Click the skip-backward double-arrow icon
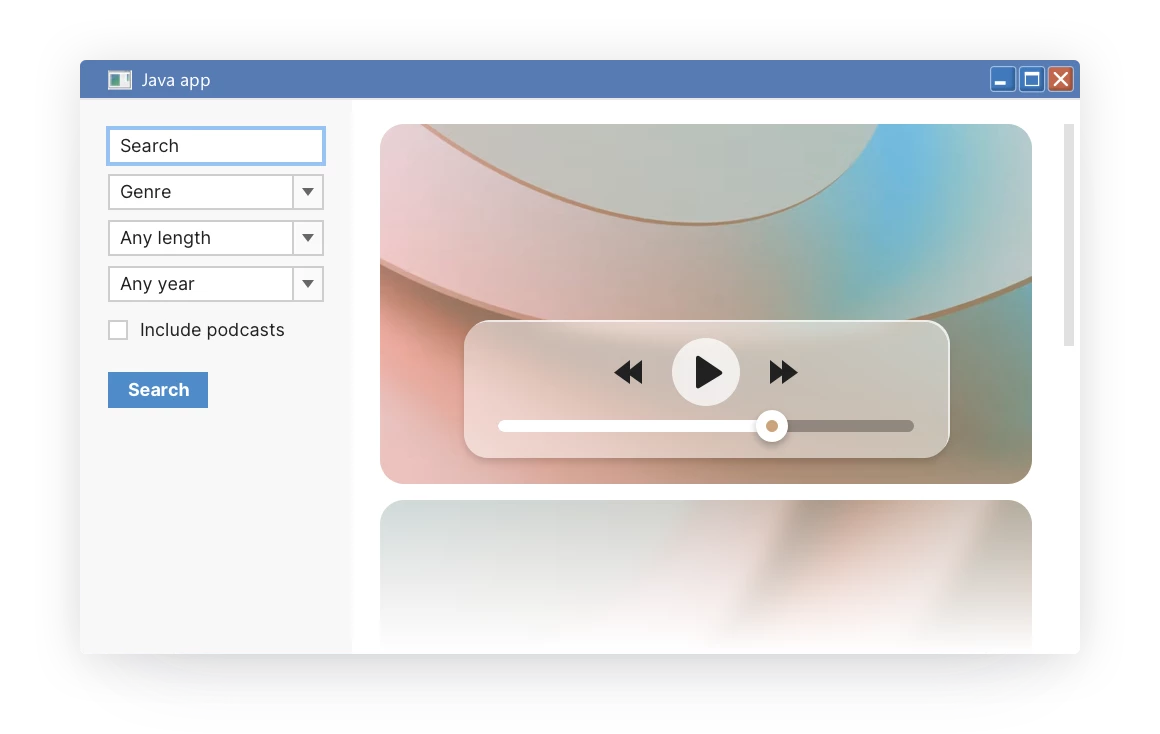 tap(628, 372)
